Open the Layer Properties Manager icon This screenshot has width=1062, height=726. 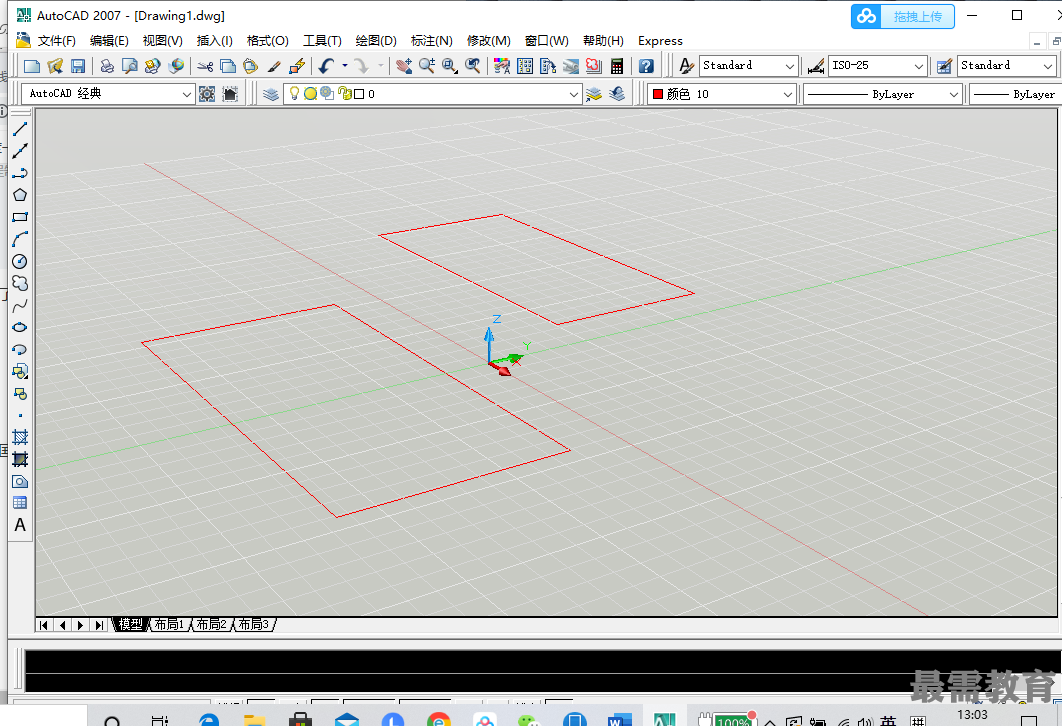point(271,94)
